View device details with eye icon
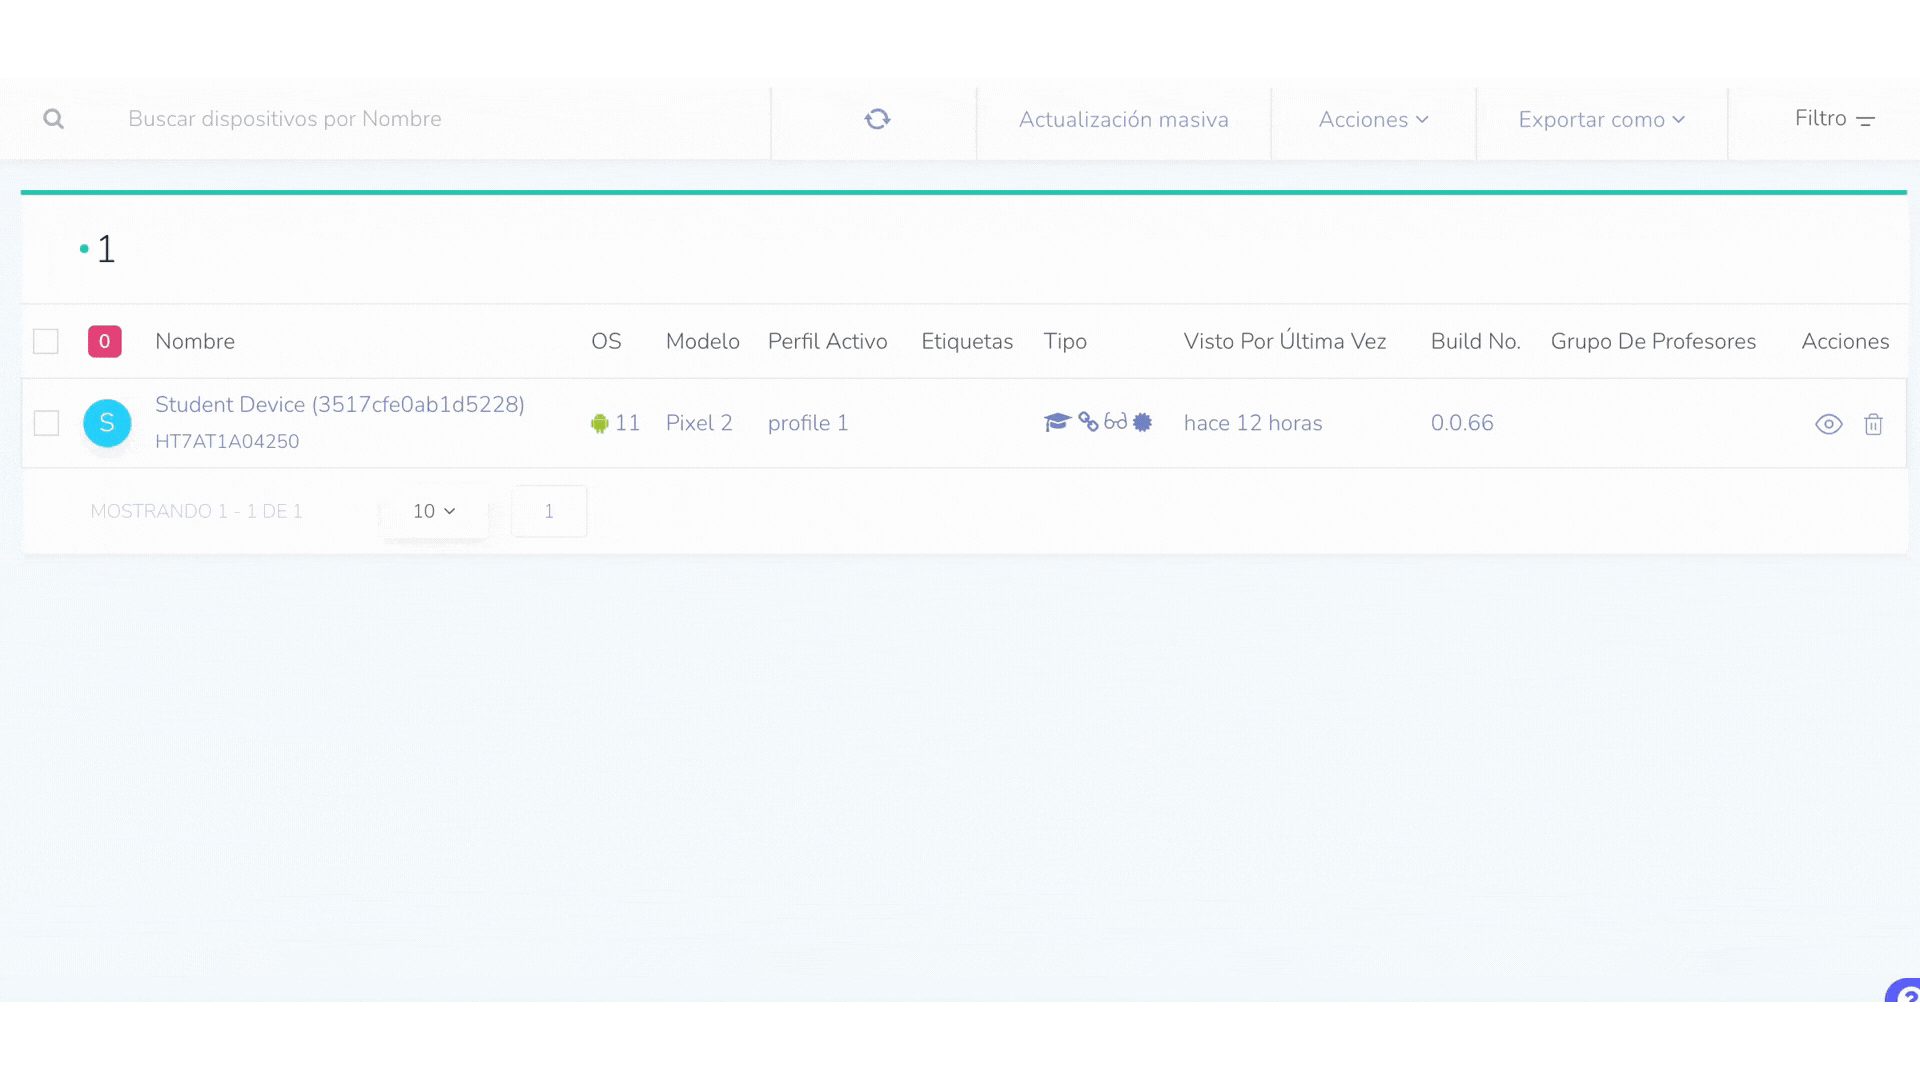Image resolution: width=1920 pixels, height=1080 pixels. point(1828,424)
